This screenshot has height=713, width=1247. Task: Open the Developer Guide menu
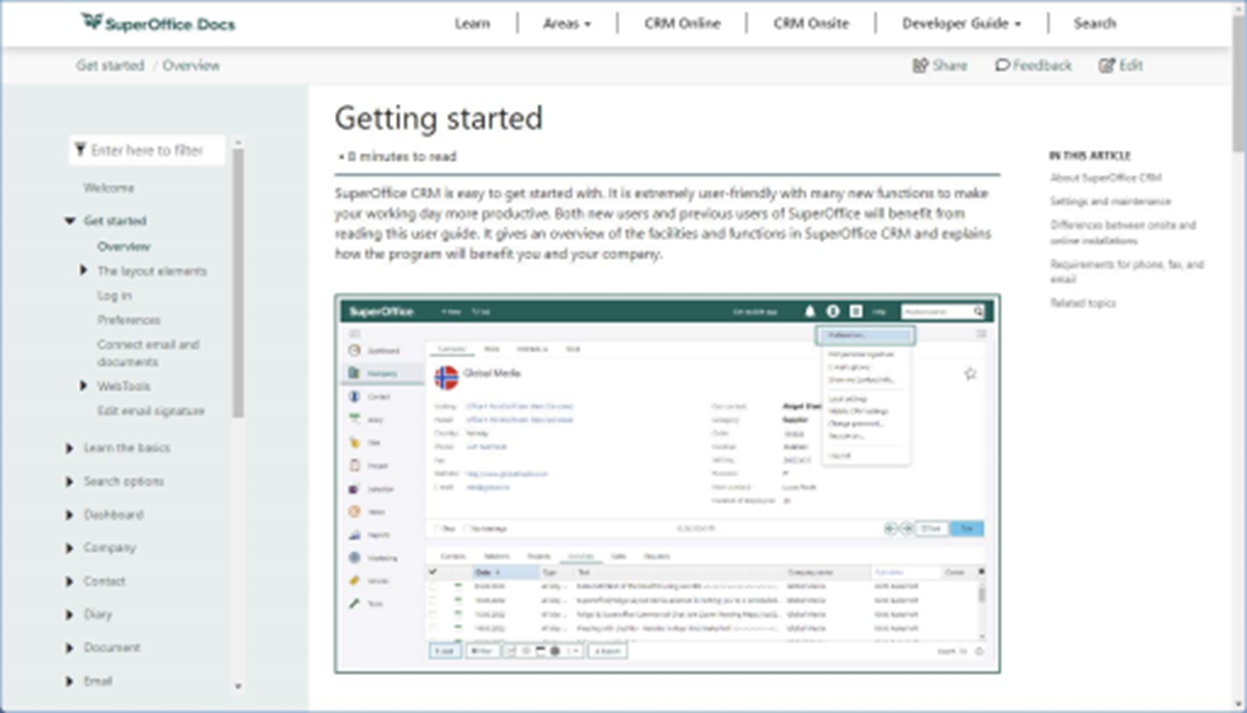[x=961, y=23]
